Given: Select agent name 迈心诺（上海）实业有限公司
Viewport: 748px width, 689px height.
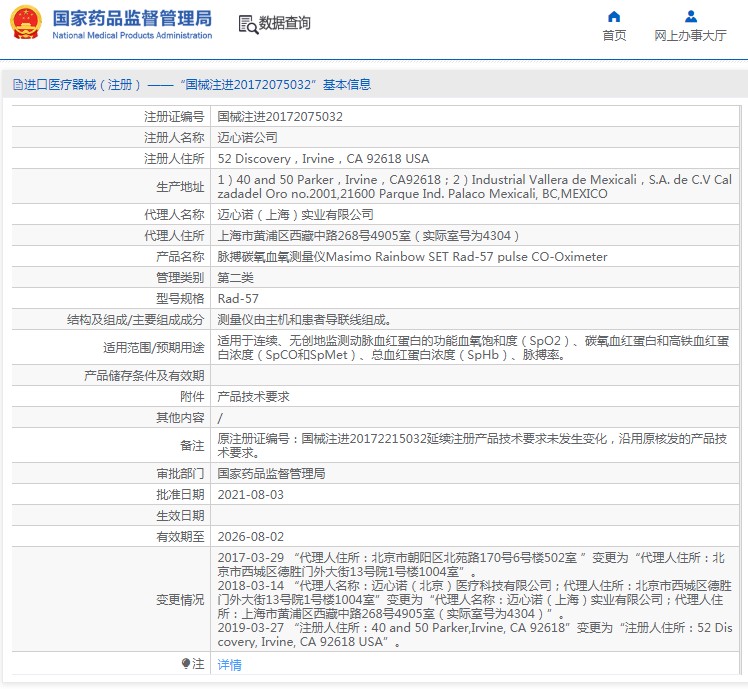Looking at the screenshot, I should pyautogui.click(x=296, y=215).
